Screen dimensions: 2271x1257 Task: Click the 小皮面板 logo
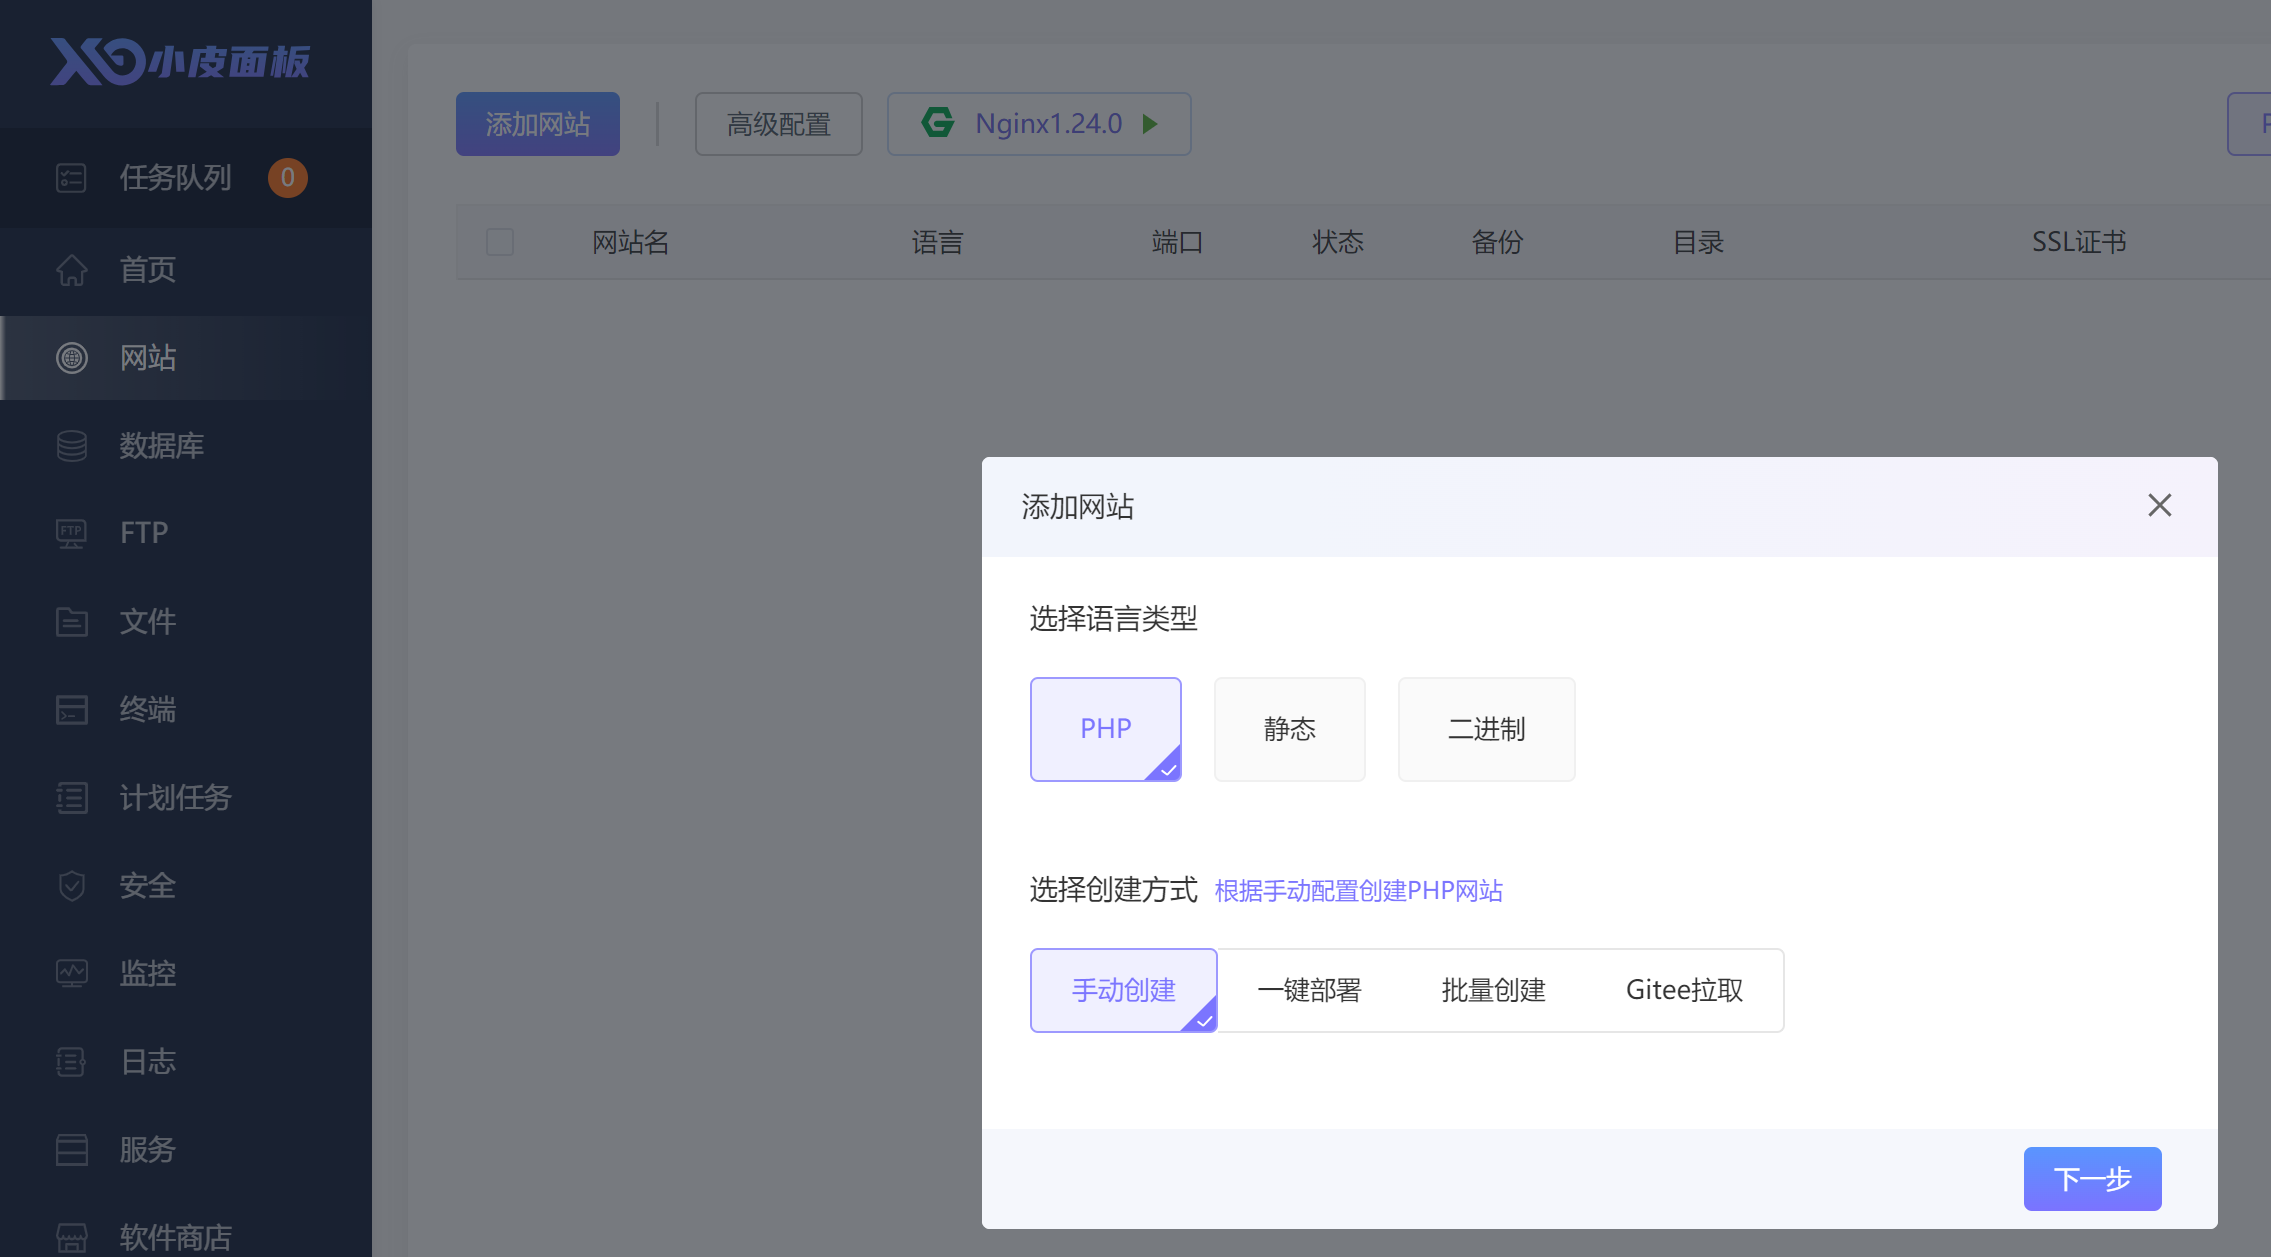click(180, 62)
